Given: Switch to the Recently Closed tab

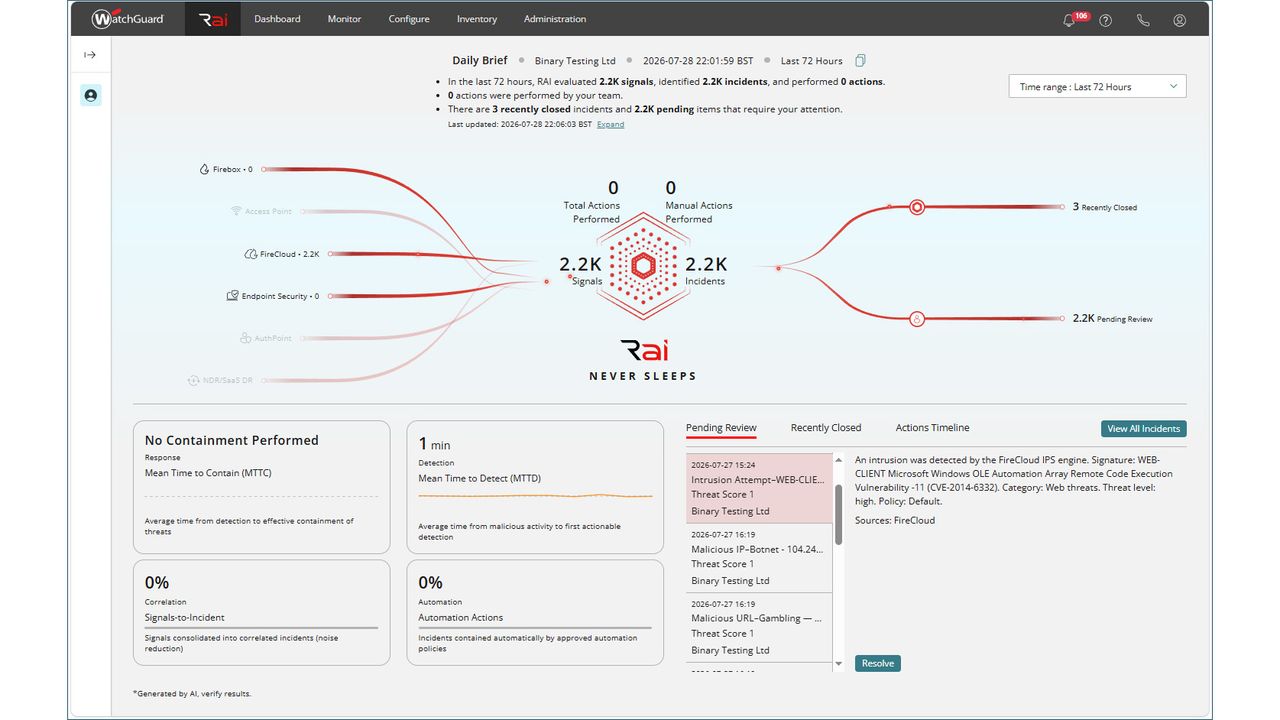Looking at the screenshot, I should point(826,428).
